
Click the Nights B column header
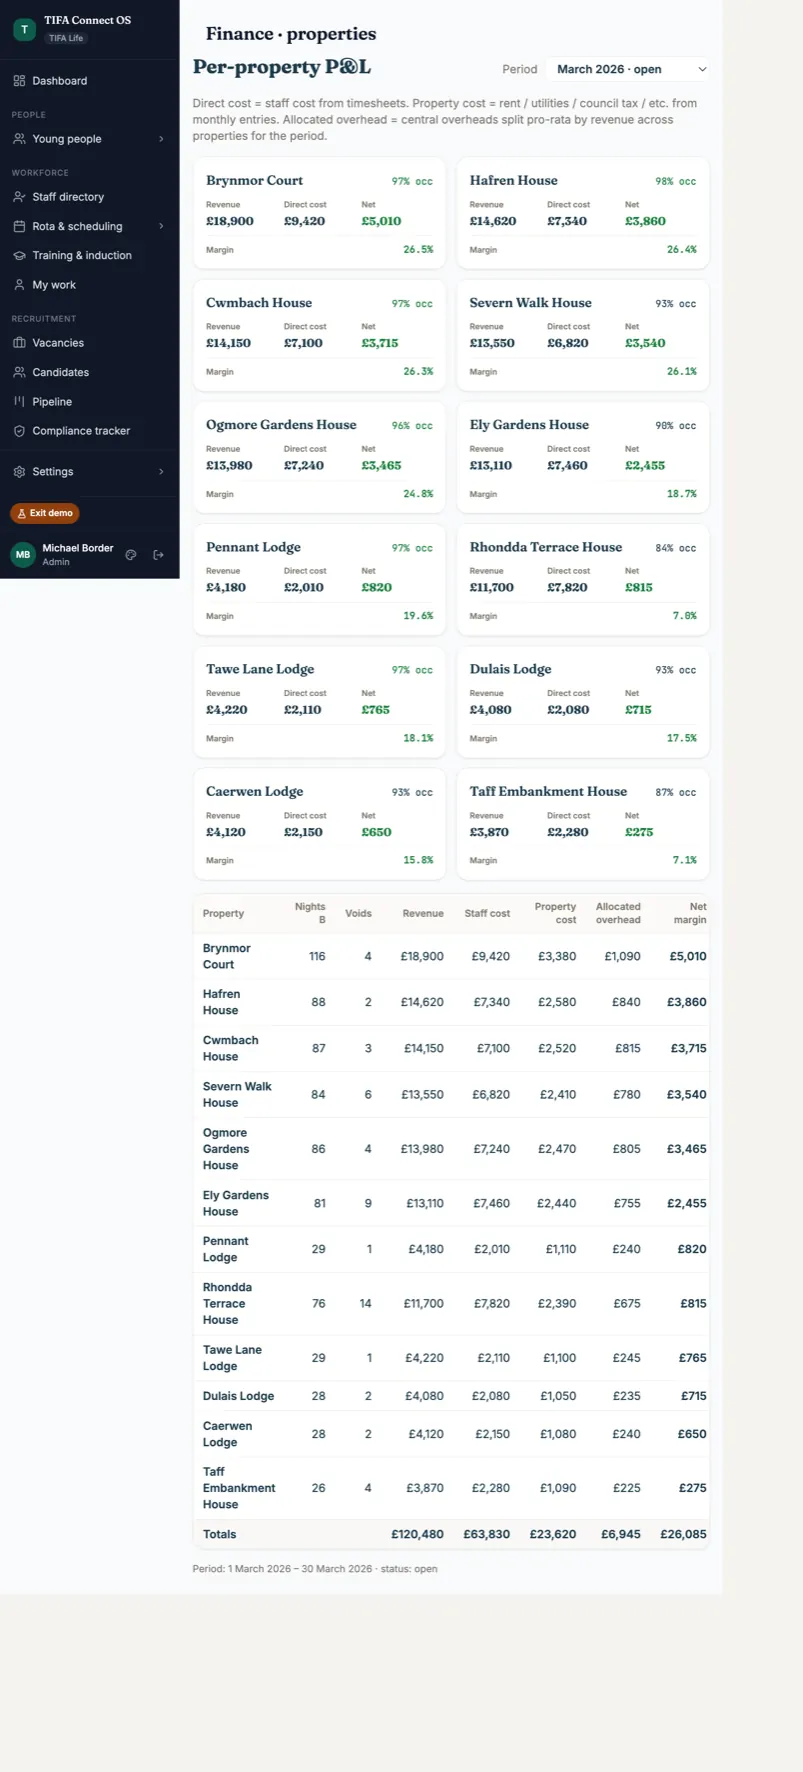pyautogui.click(x=310, y=913)
